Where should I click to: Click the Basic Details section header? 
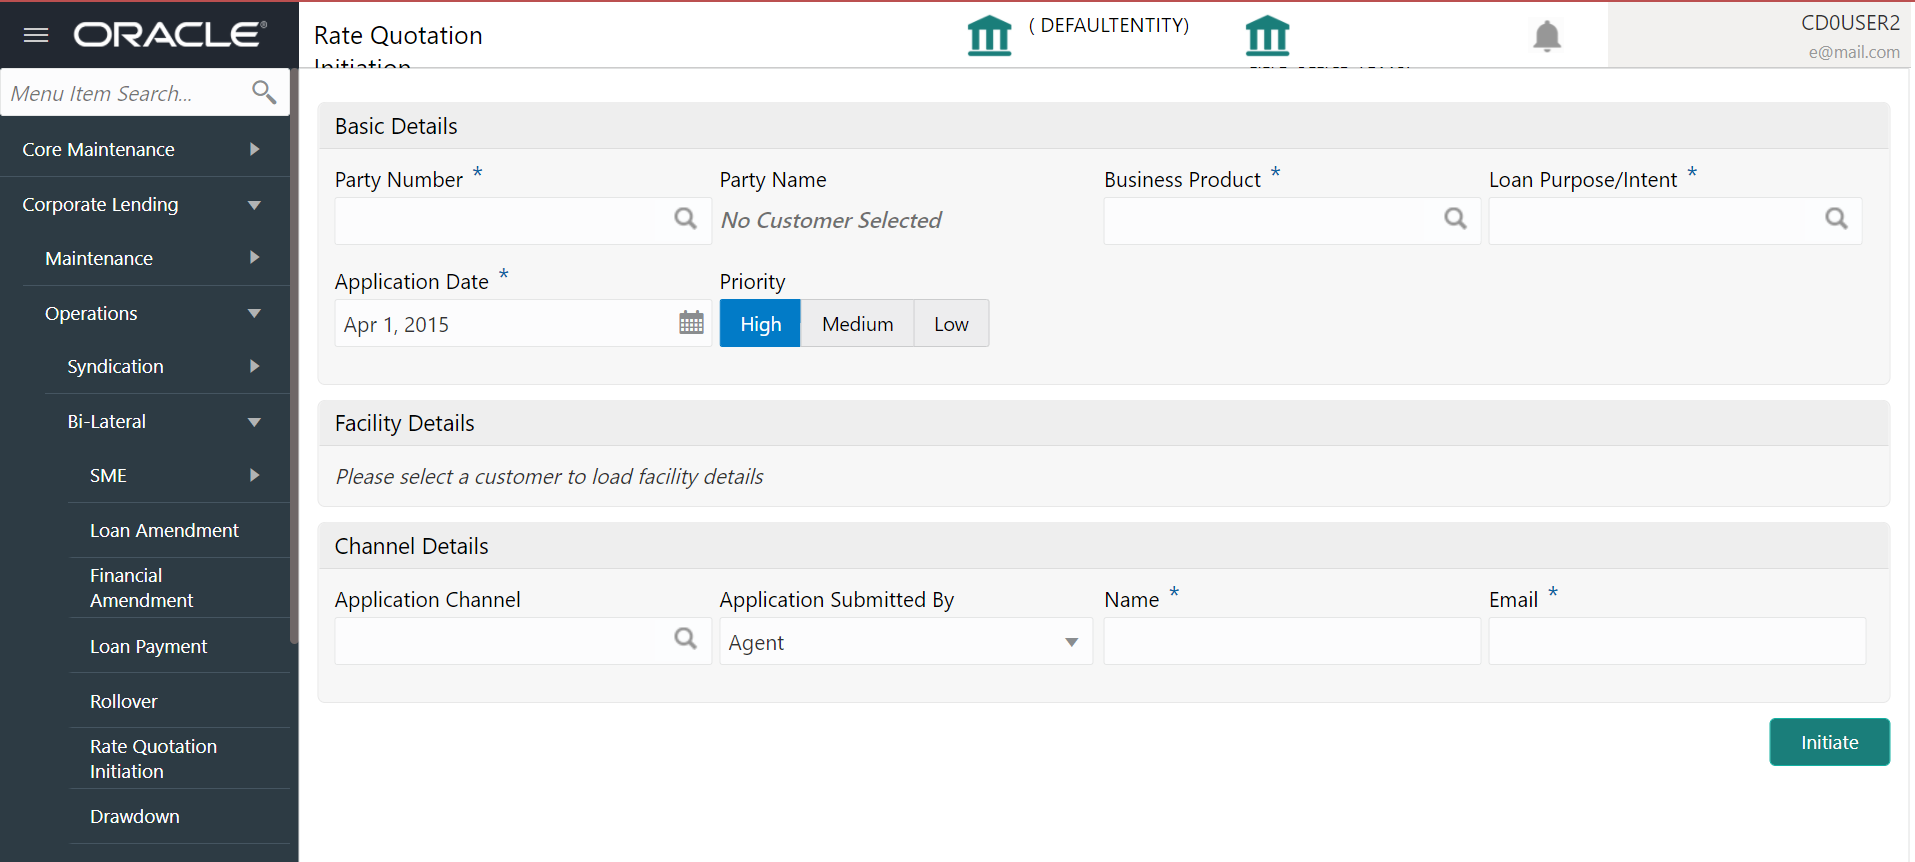[x=1103, y=126]
